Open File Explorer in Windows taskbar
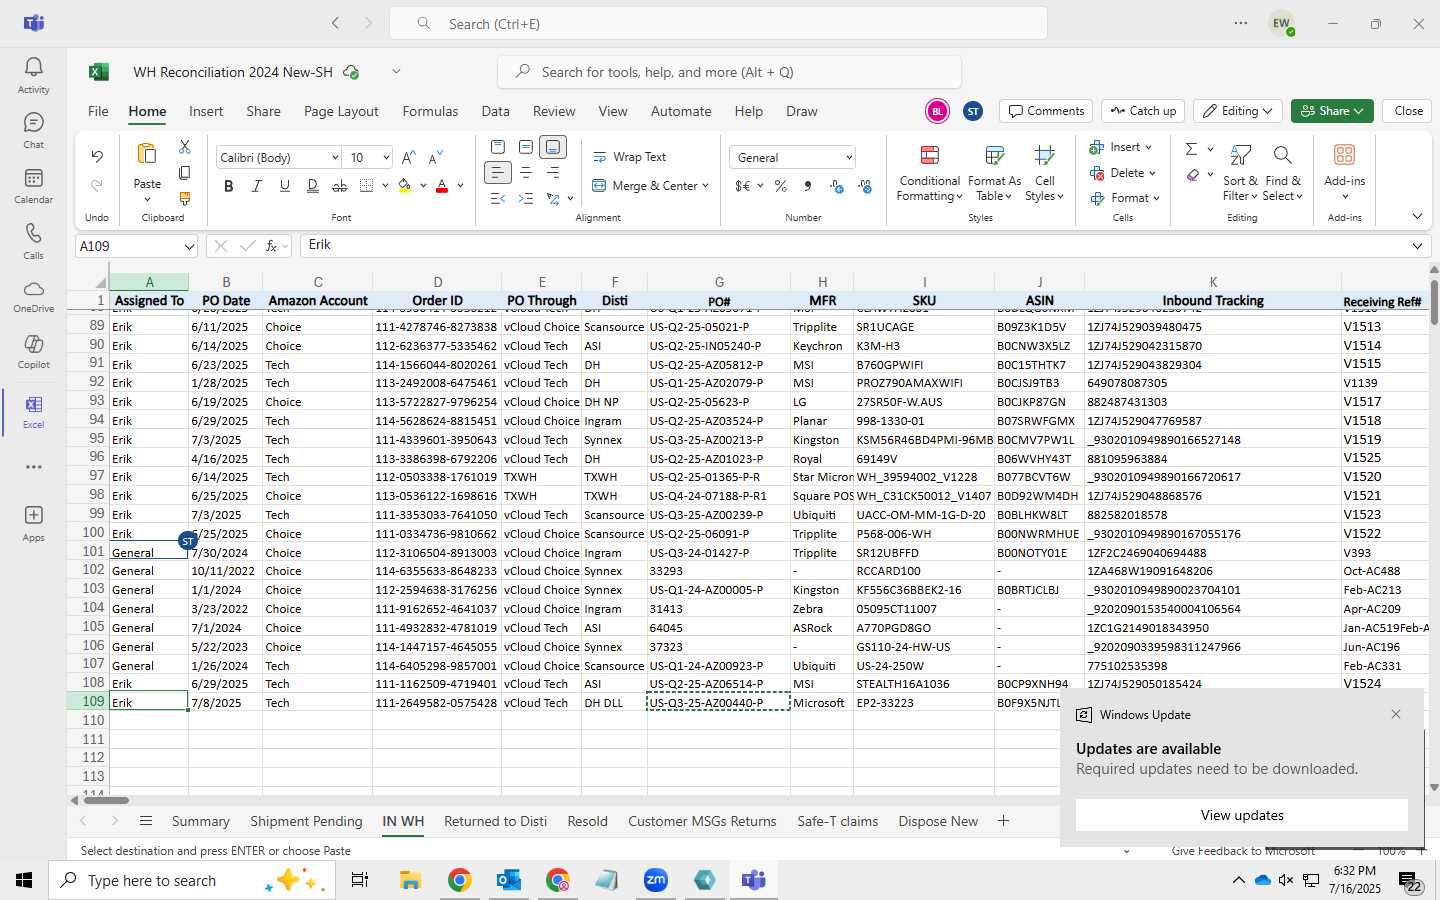1440x900 pixels. [x=411, y=880]
